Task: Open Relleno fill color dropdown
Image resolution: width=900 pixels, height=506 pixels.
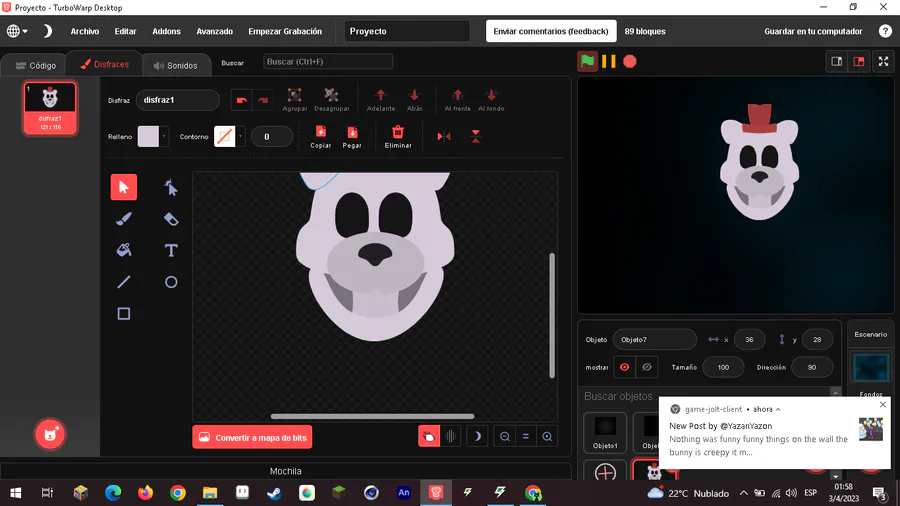Action: (x=164, y=137)
